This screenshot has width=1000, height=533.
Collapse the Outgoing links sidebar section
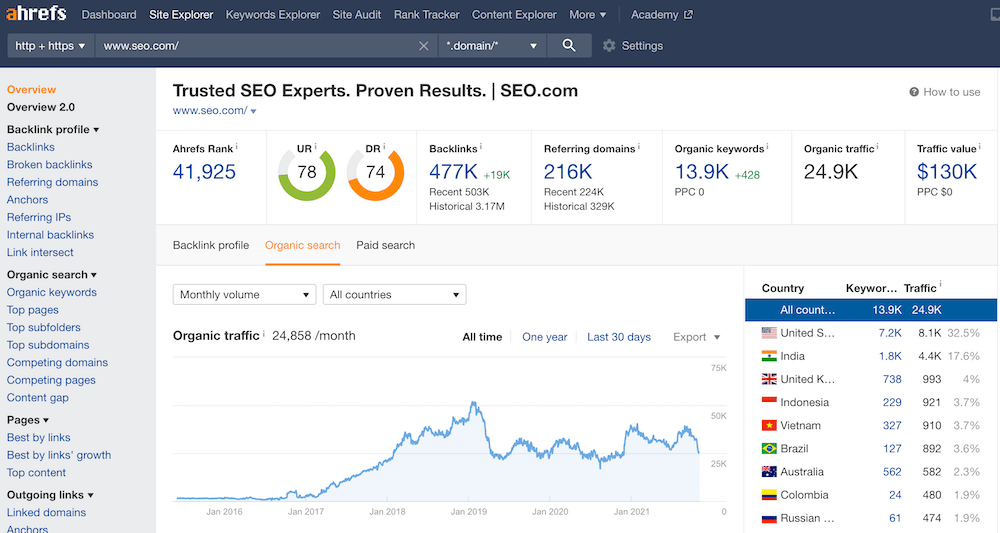(50, 495)
